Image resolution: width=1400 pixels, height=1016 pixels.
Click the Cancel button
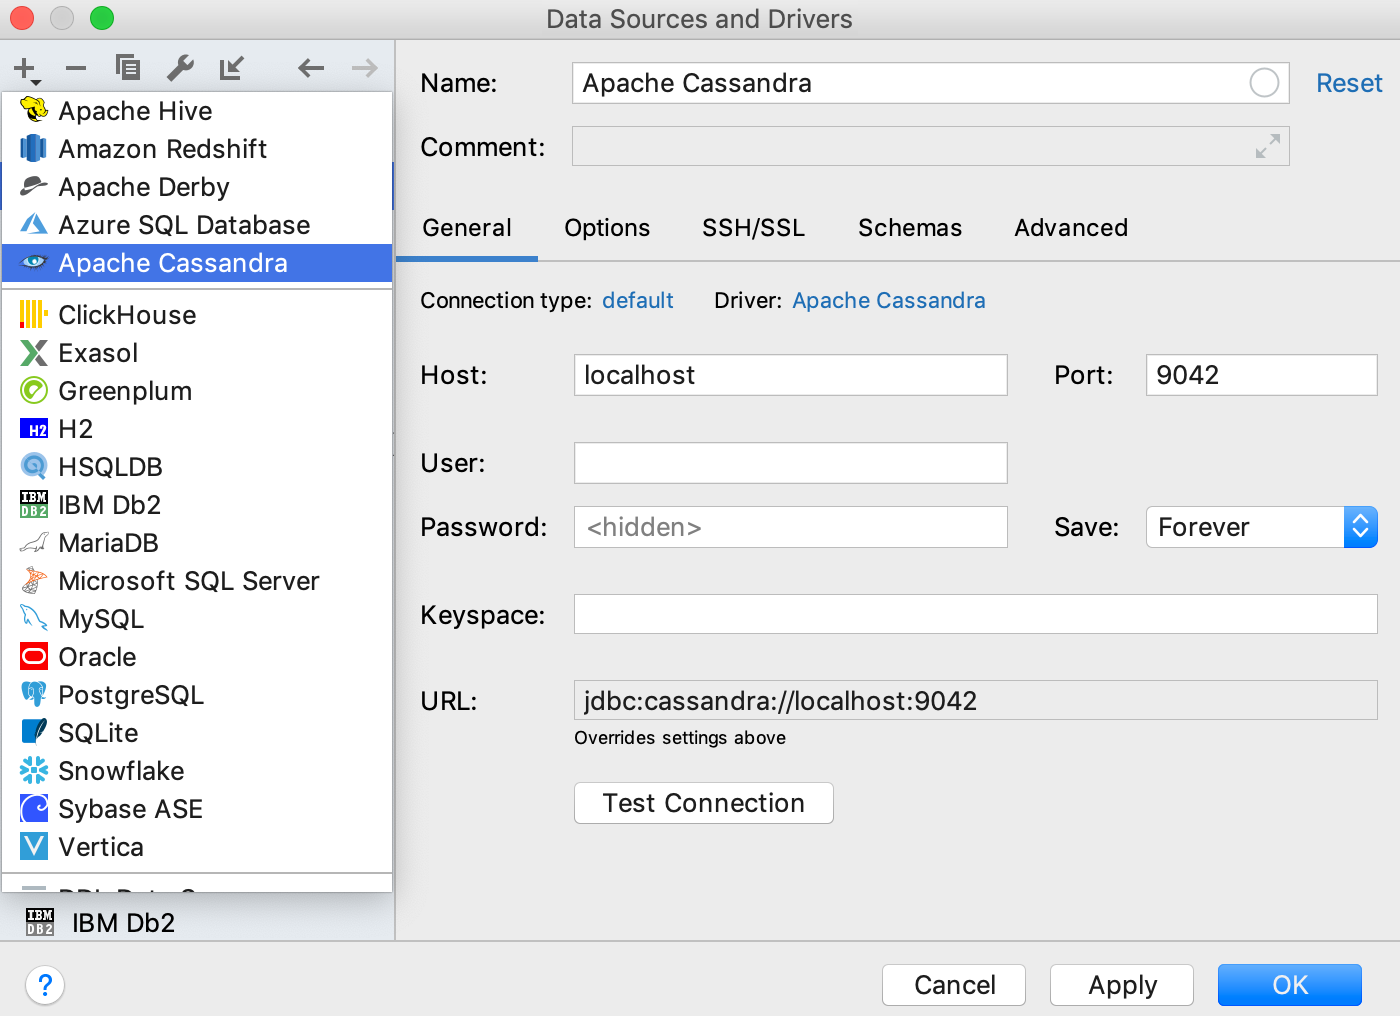coord(954,985)
